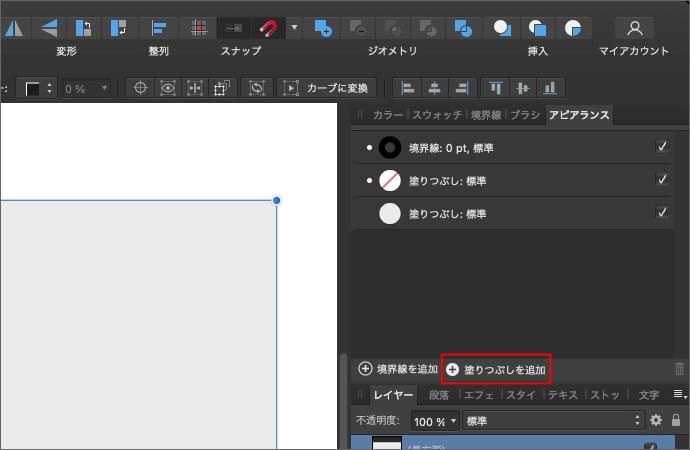Screen dimensions: 690x450
Task: Click the Force Pixel Alignment icon
Action: 200,28
